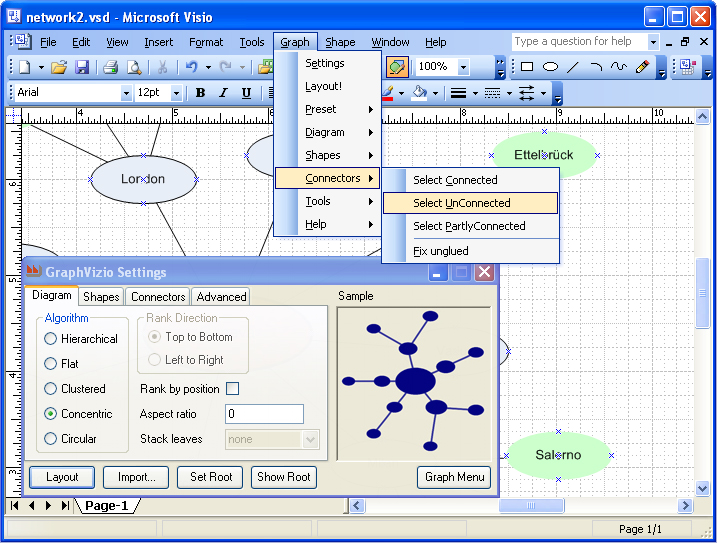Open the Connectors tab in GraphVizio Settings

(x=158, y=297)
